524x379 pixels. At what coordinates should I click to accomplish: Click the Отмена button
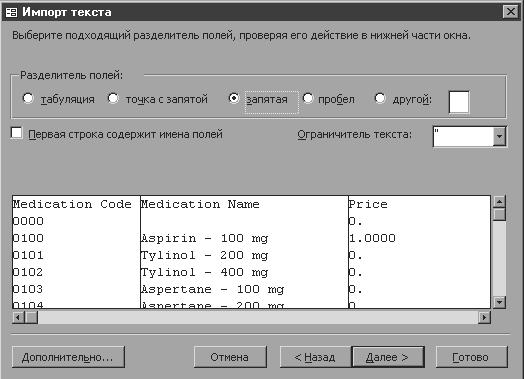tap(230, 357)
